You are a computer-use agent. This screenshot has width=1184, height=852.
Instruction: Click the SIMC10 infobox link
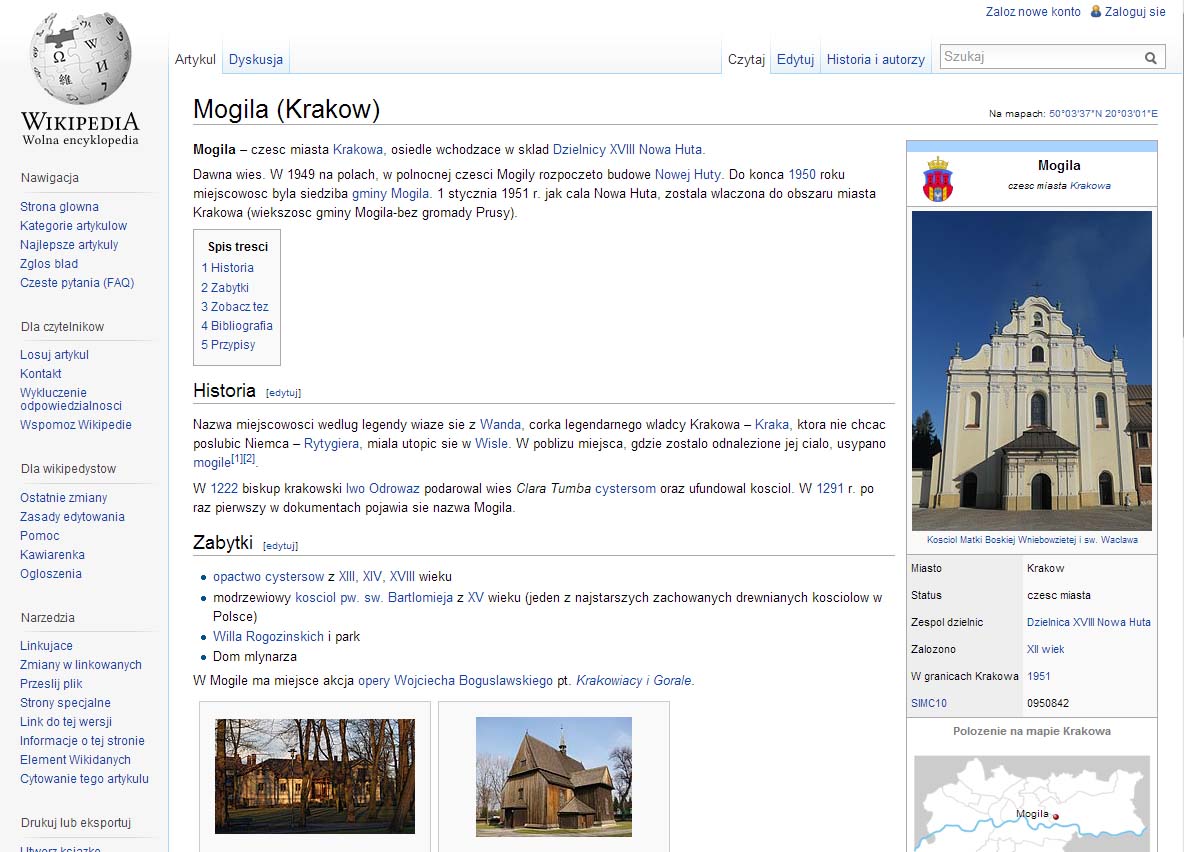click(x=929, y=703)
